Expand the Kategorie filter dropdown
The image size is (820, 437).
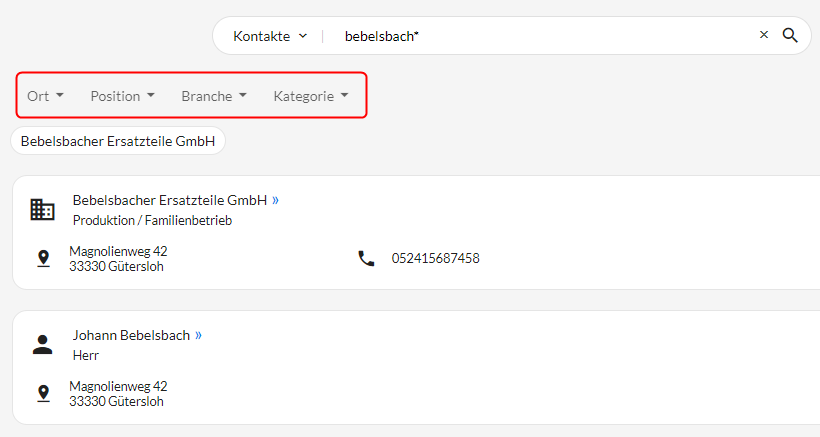[x=311, y=96]
